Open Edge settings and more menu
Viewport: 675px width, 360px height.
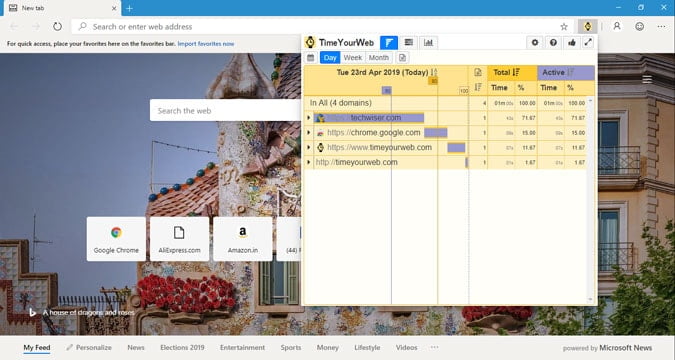tap(662, 27)
